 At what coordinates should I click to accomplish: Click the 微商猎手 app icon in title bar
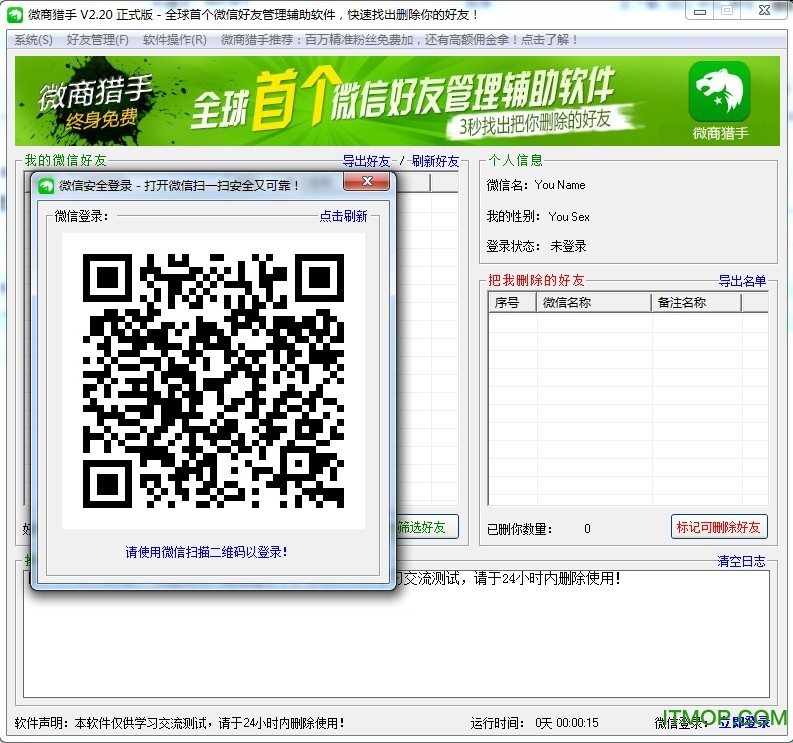15,15
